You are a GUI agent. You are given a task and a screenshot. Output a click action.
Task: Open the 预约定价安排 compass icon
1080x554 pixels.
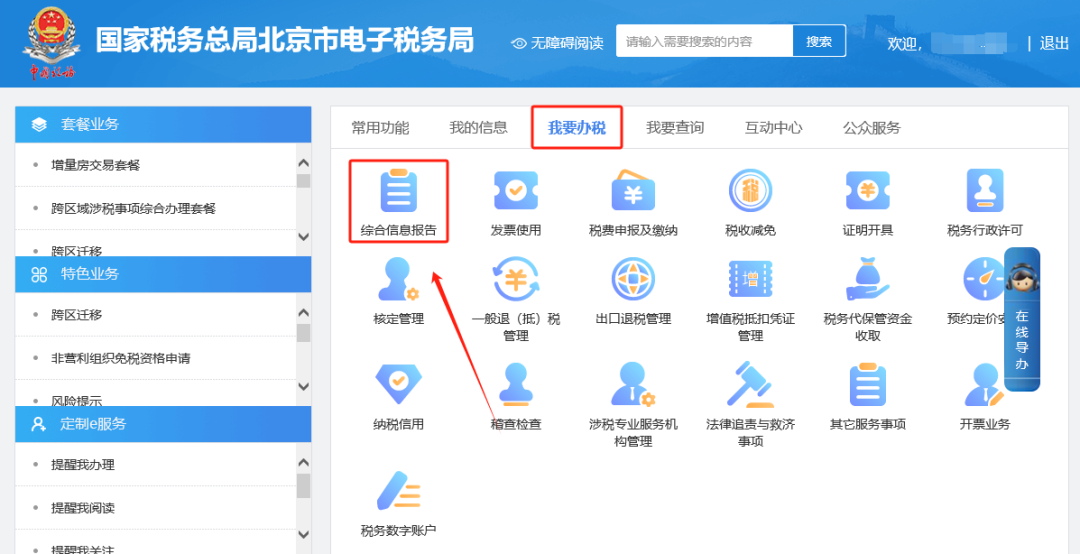(x=984, y=279)
